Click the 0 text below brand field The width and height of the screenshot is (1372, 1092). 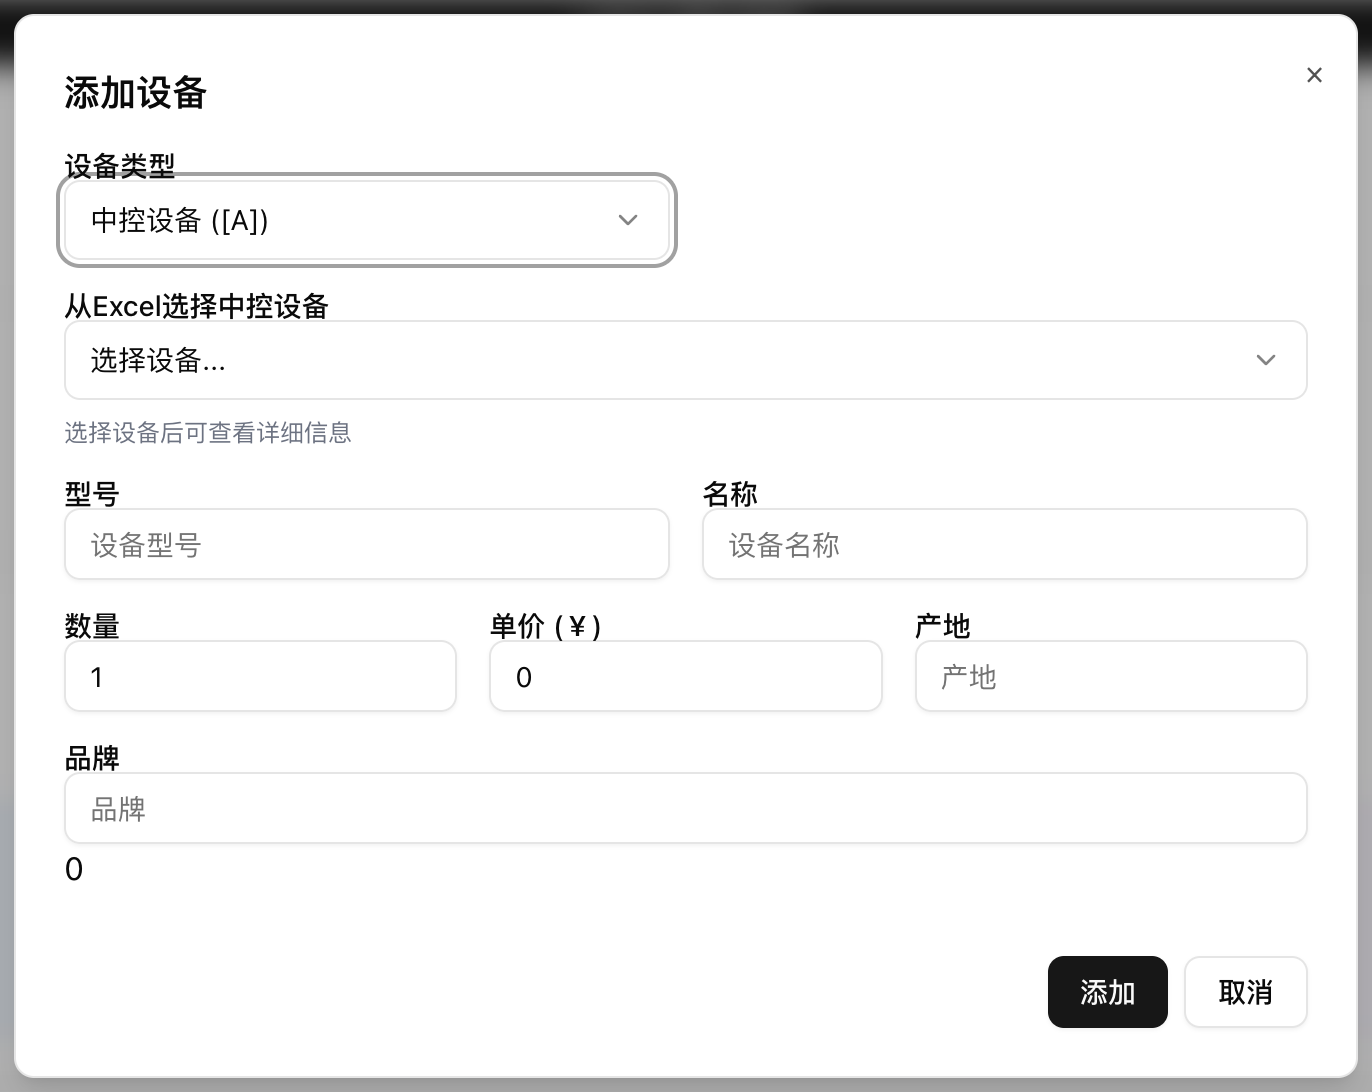pos(73,869)
